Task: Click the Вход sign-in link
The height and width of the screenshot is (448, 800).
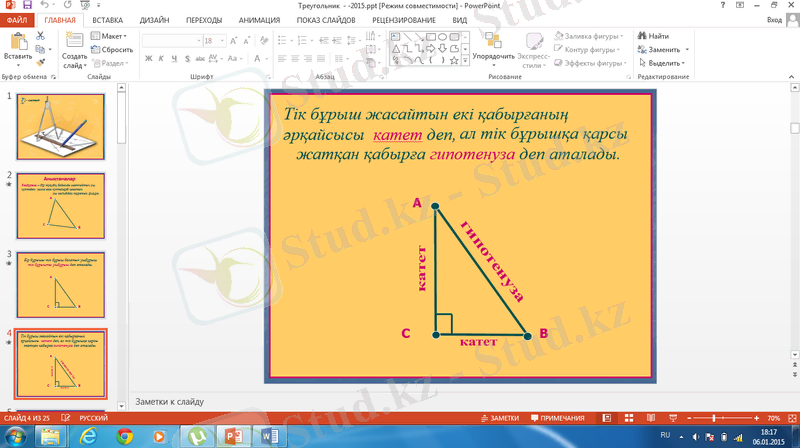Action: [x=774, y=19]
